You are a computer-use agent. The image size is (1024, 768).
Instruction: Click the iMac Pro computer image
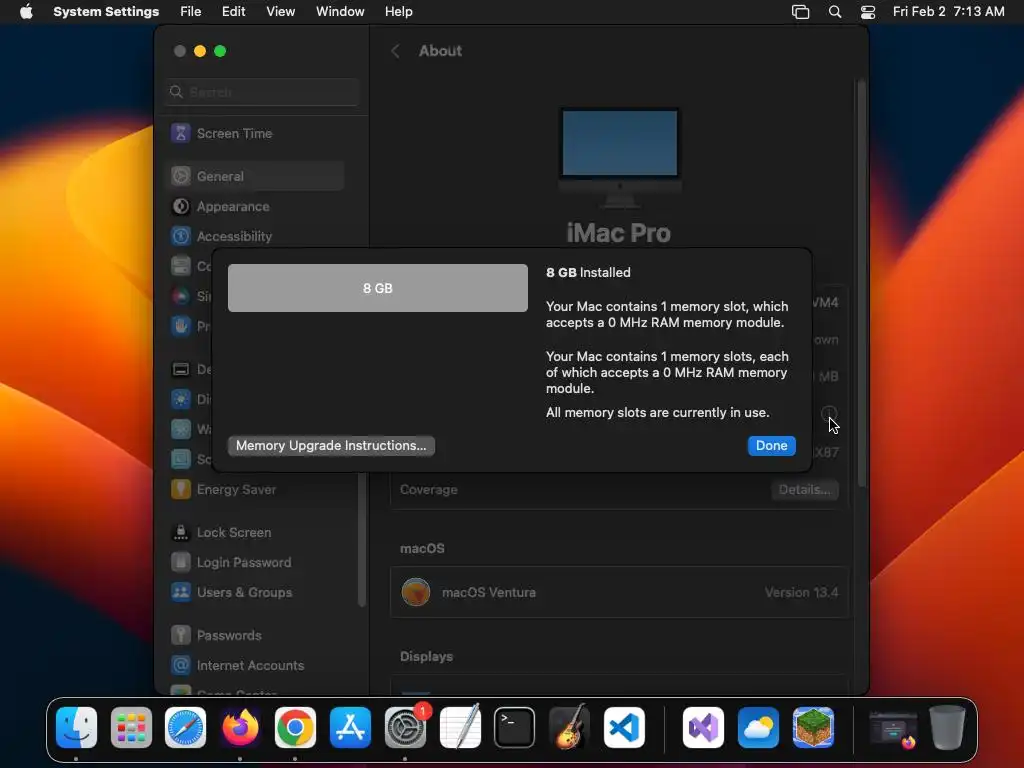click(x=620, y=157)
